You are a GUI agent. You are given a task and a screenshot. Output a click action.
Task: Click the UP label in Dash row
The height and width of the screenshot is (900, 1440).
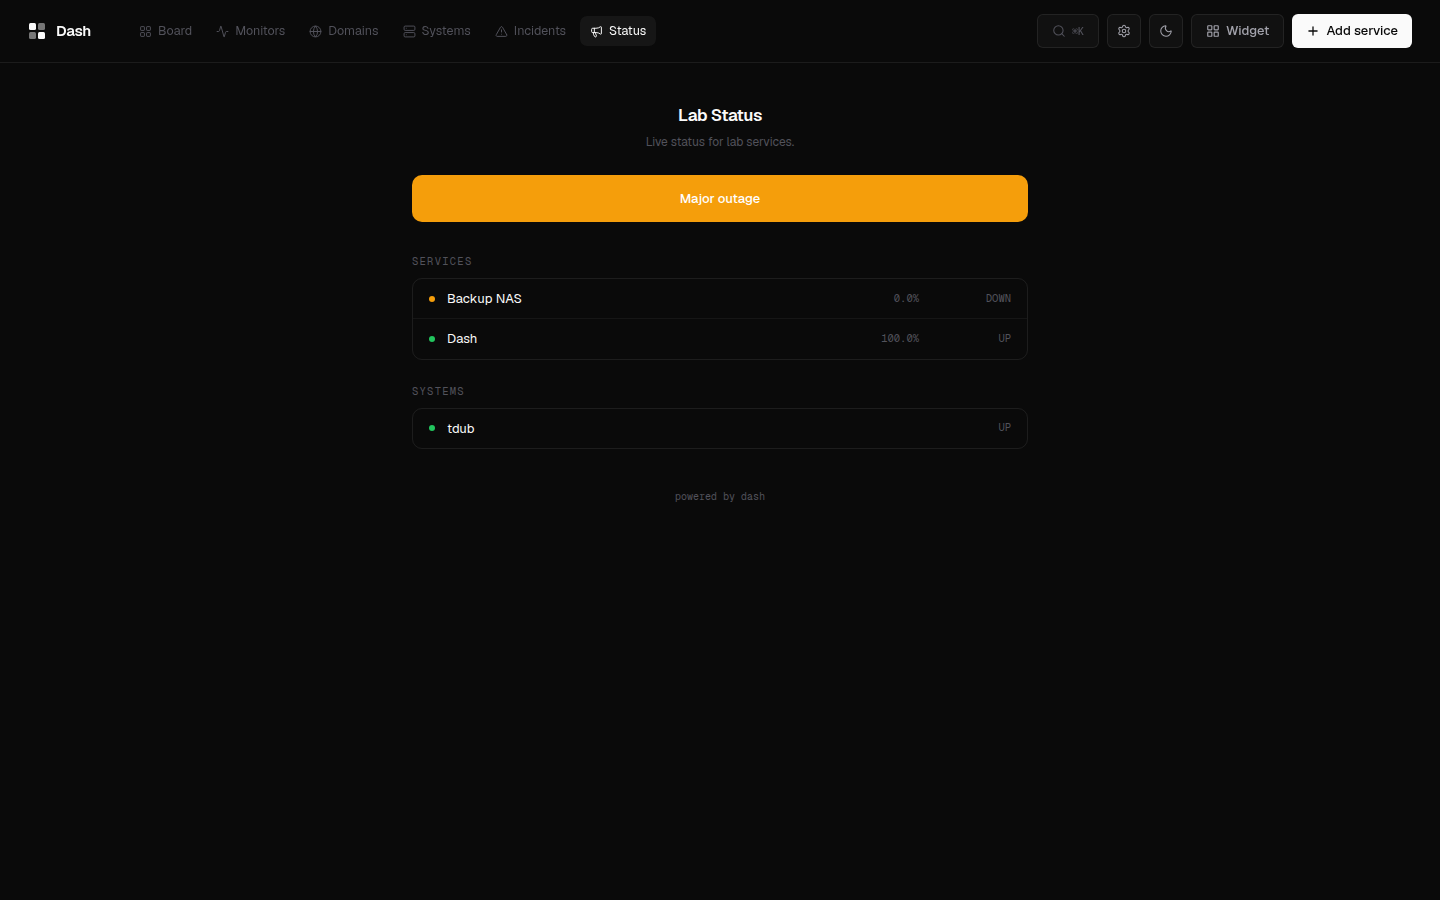pyautogui.click(x=1004, y=339)
